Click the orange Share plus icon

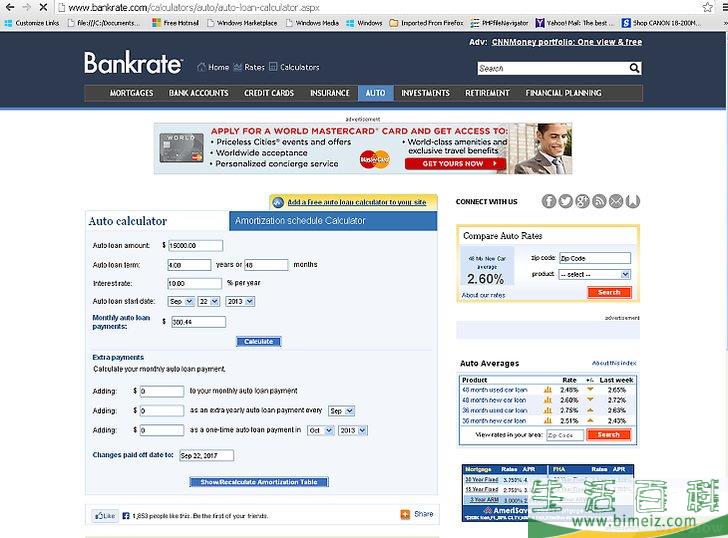coord(405,514)
